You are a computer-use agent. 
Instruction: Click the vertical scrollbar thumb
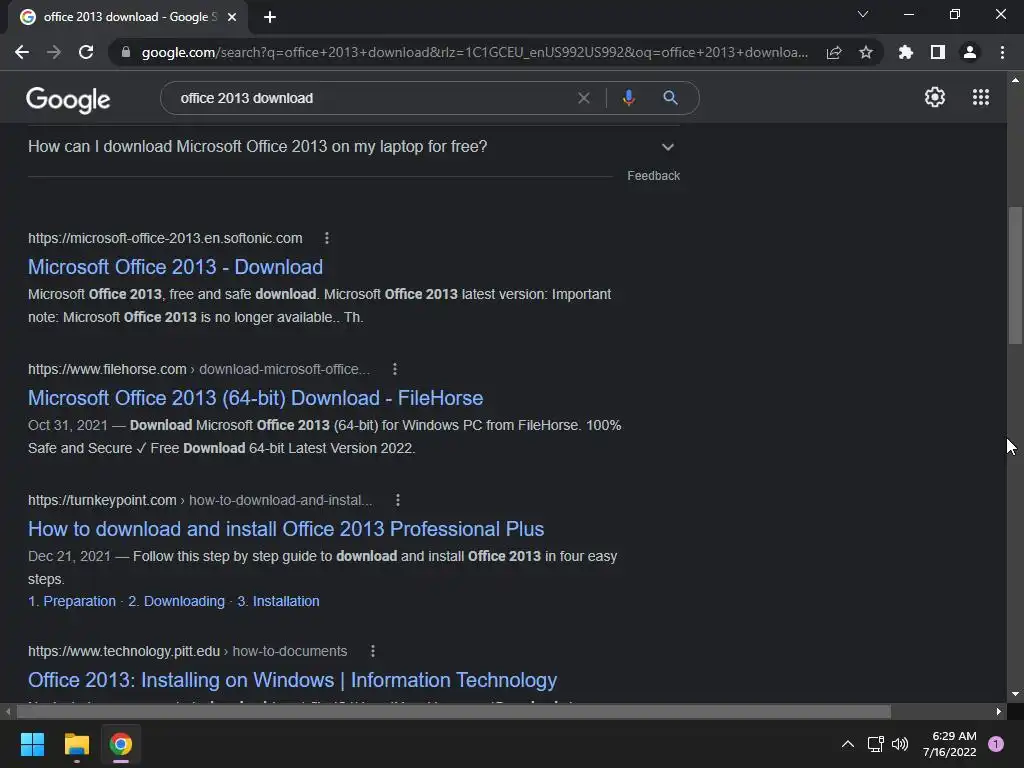(x=1015, y=274)
